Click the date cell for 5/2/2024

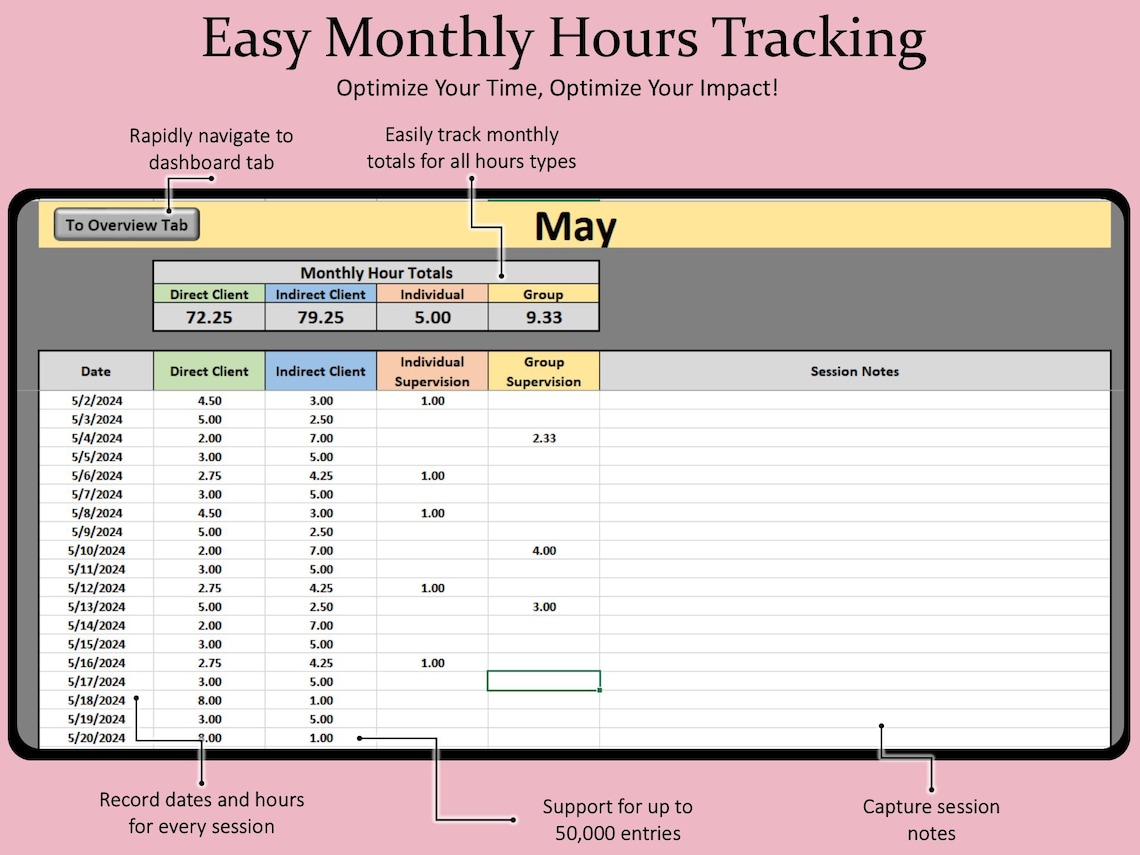pyautogui.click(x=95, y=400)
